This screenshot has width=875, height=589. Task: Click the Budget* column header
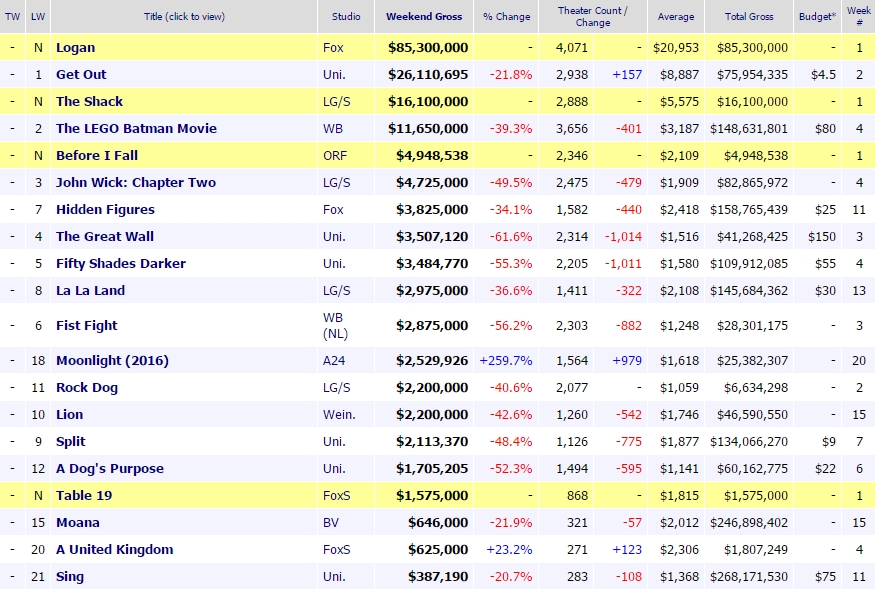(817, 17)
